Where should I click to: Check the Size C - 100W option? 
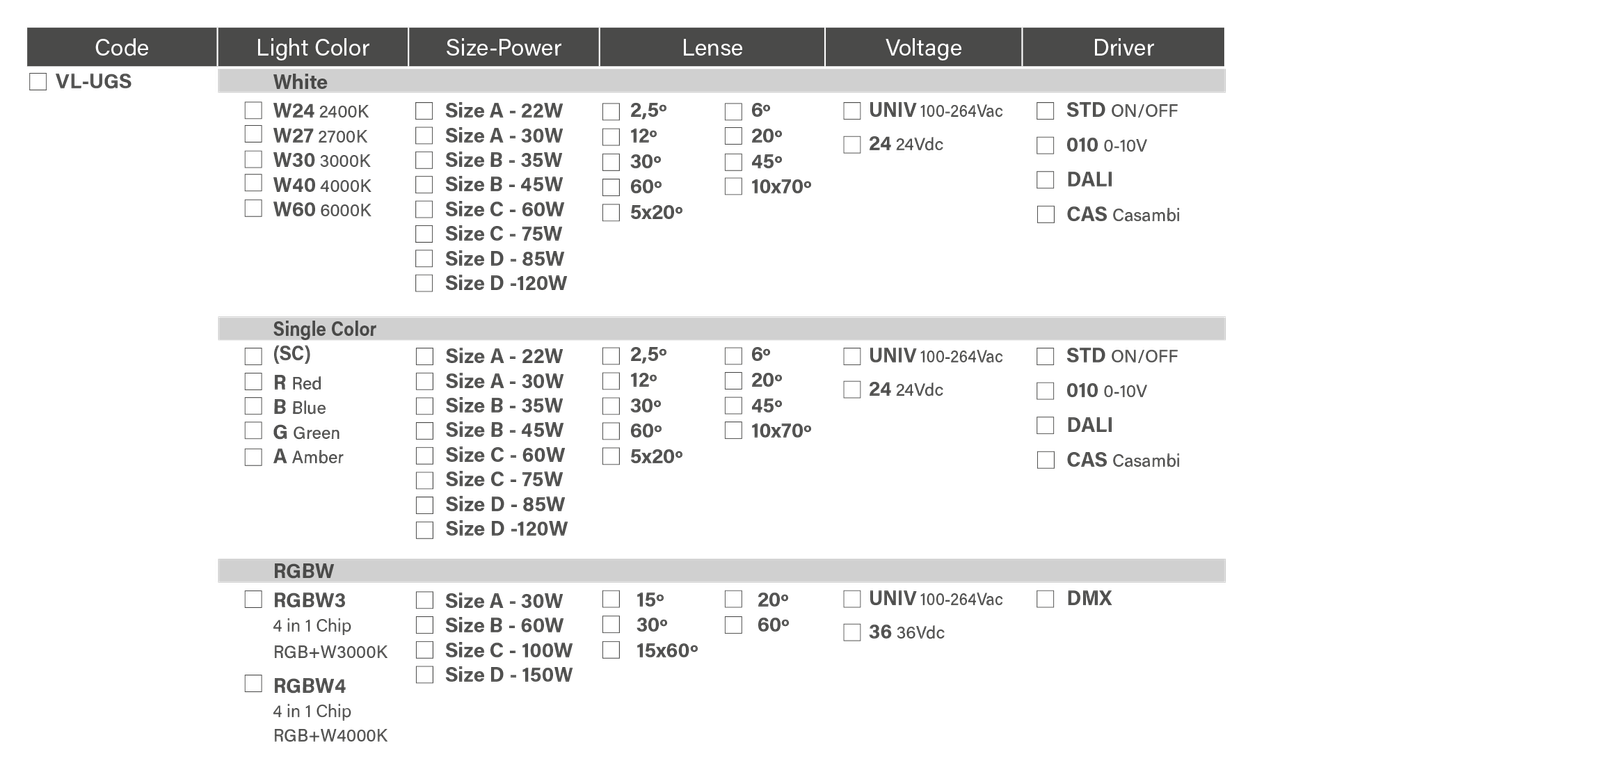coord(424,650)
